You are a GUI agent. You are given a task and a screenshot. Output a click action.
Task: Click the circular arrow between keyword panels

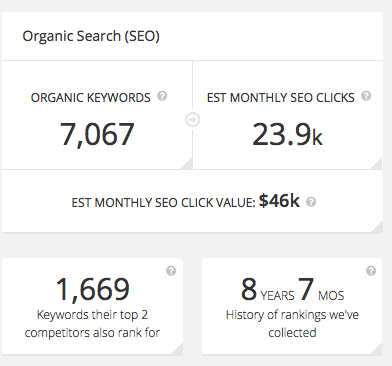(x=193, y=120)
